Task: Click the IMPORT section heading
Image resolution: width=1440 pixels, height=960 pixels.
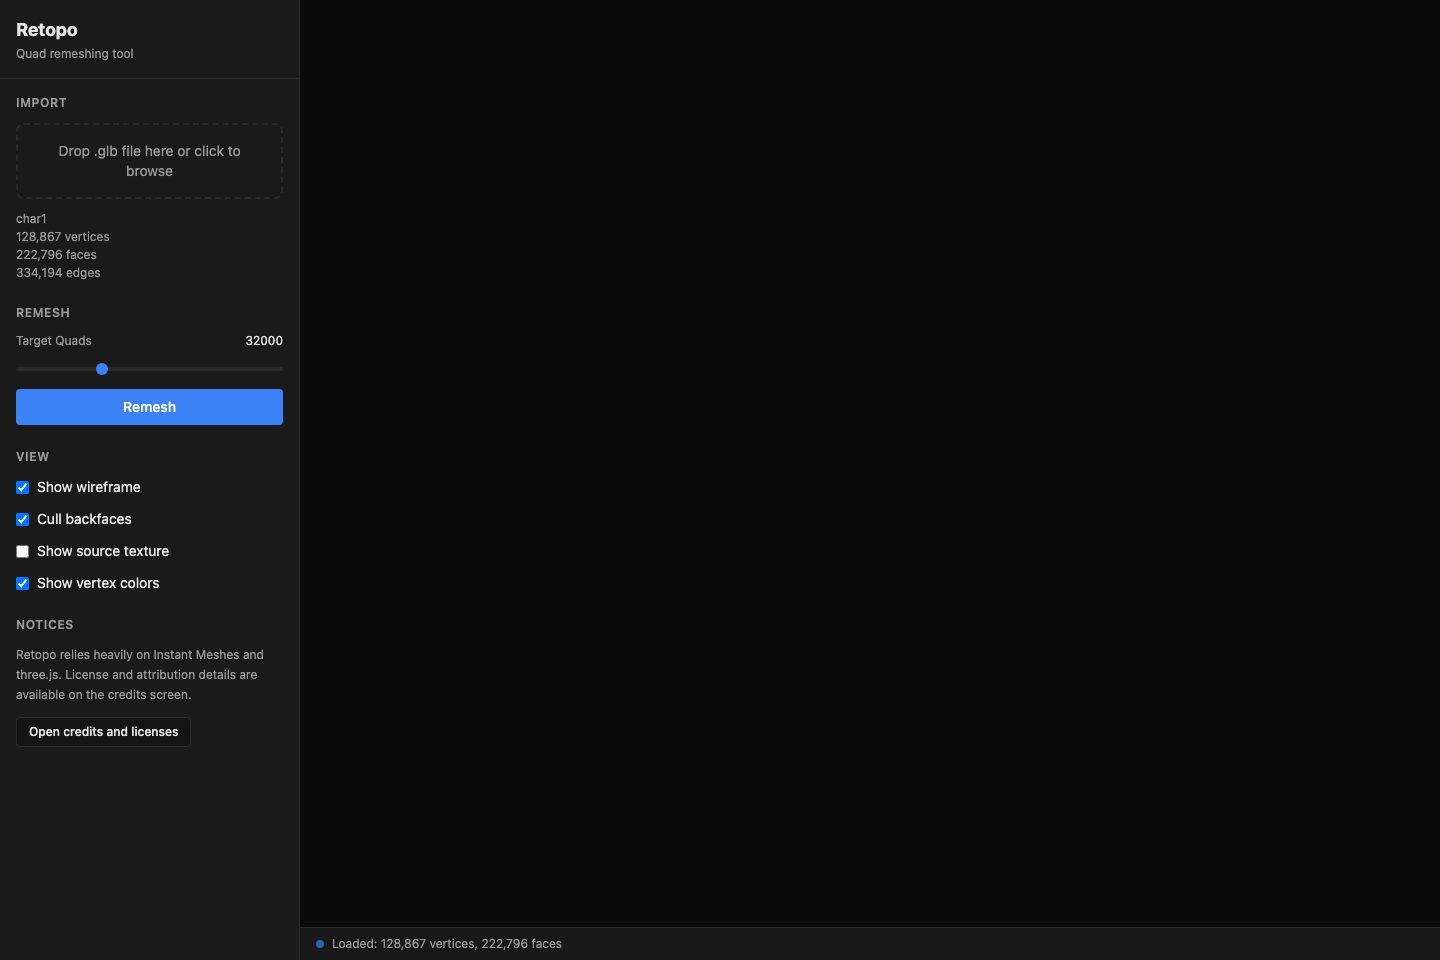Action: (x=41, y=103)
